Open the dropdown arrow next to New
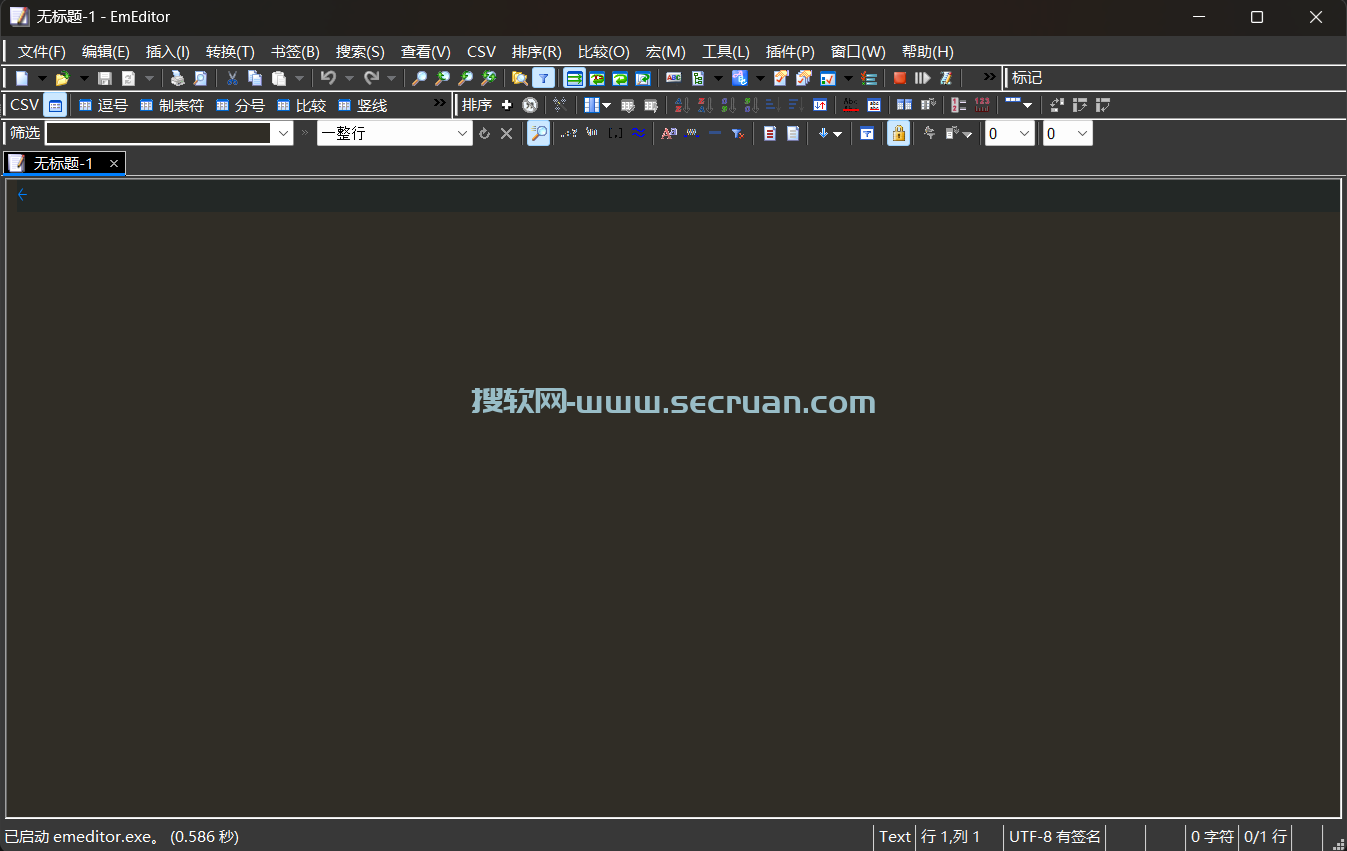 click(x=42, y=78)
